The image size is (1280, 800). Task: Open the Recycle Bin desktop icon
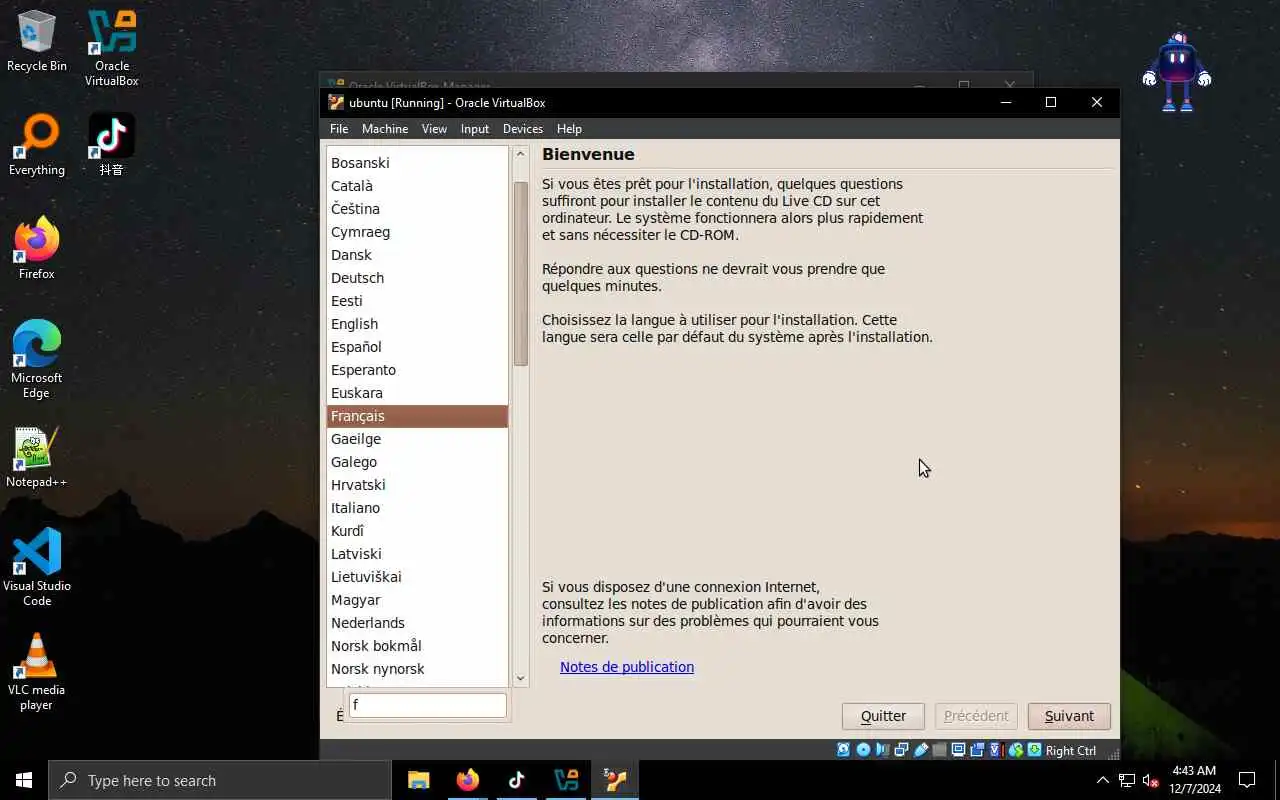point(37,41)
